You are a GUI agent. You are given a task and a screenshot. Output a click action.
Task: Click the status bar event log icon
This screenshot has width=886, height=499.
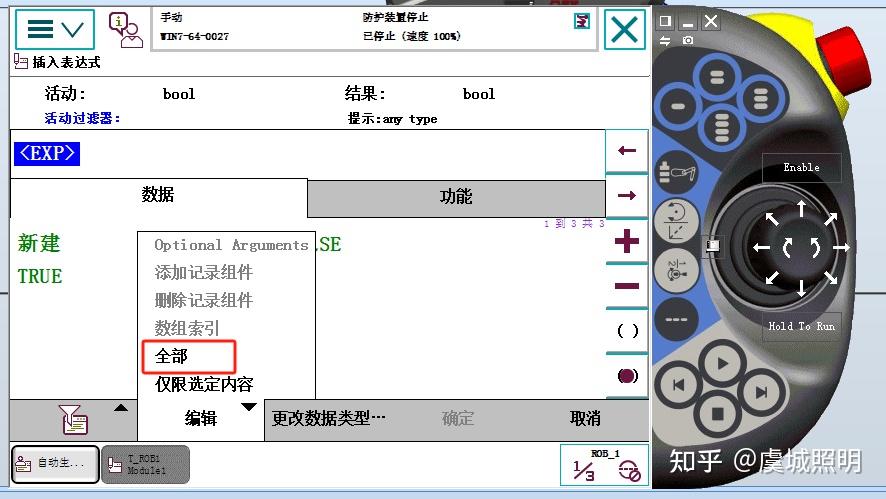click(581, 21)
